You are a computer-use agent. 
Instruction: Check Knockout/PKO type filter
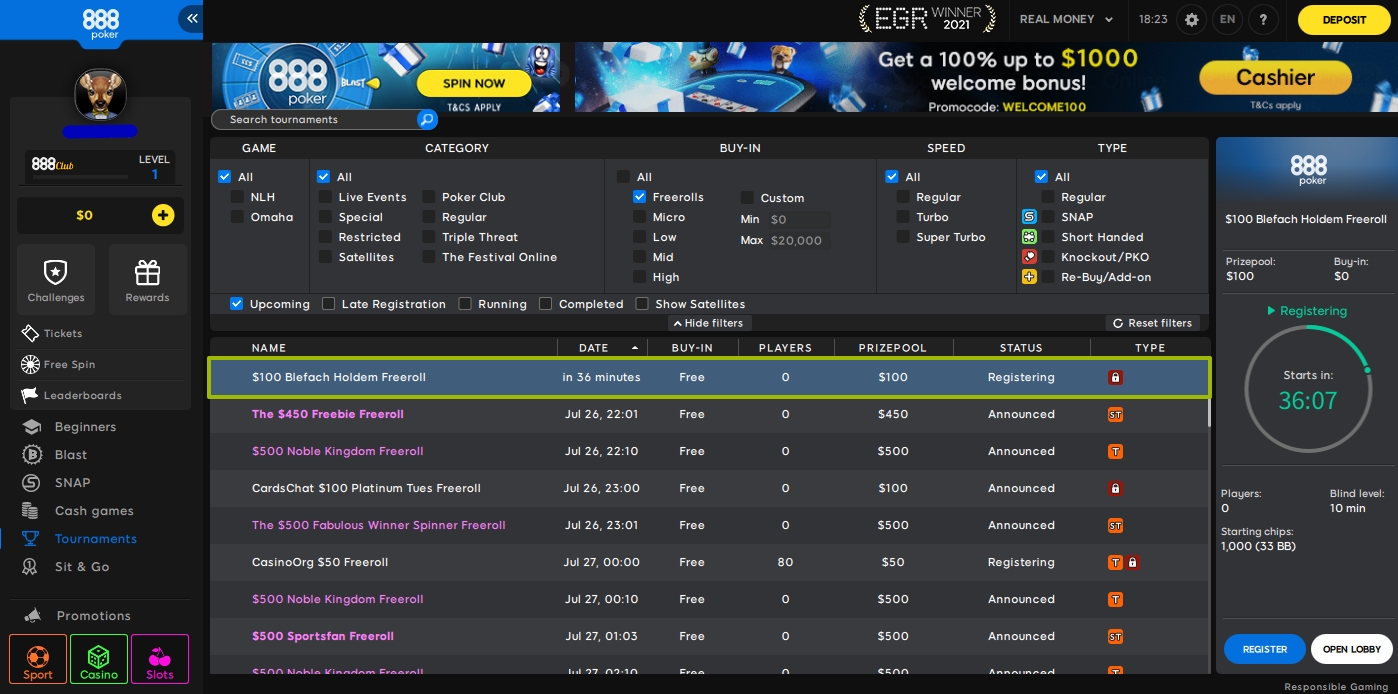1048,257
